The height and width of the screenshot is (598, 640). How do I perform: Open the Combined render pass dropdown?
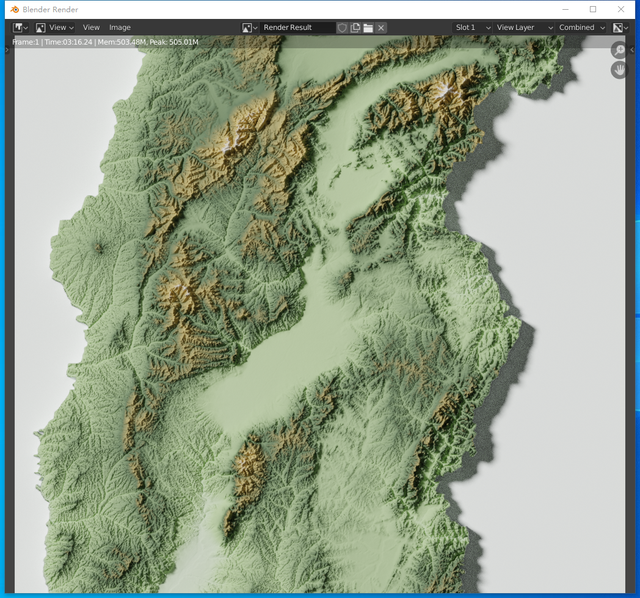[x=582, y=27]
